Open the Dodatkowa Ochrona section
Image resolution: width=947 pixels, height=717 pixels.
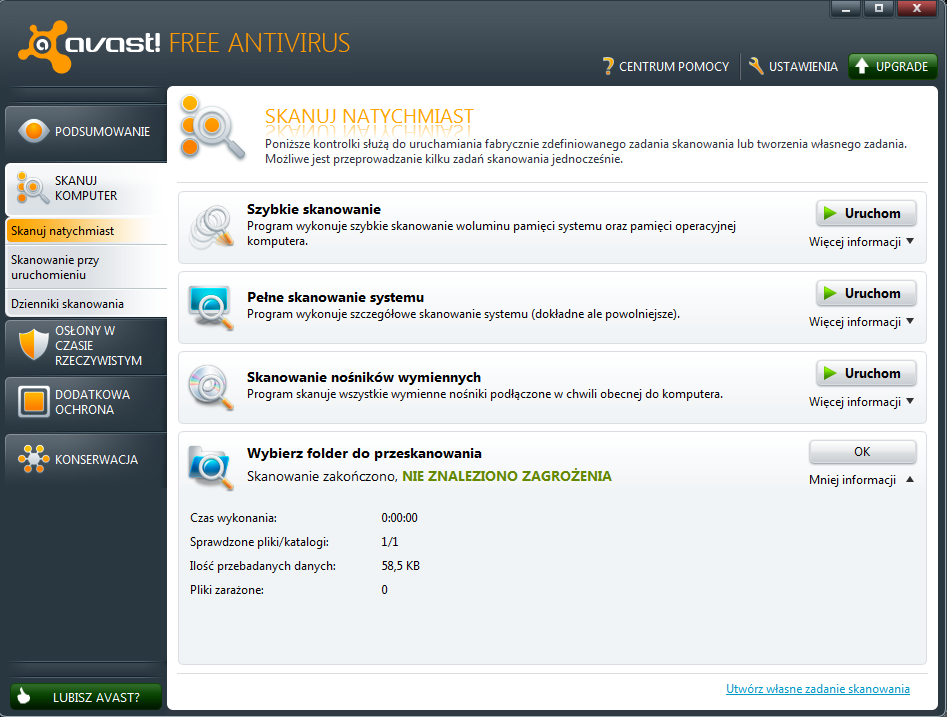tap(86, 402)
